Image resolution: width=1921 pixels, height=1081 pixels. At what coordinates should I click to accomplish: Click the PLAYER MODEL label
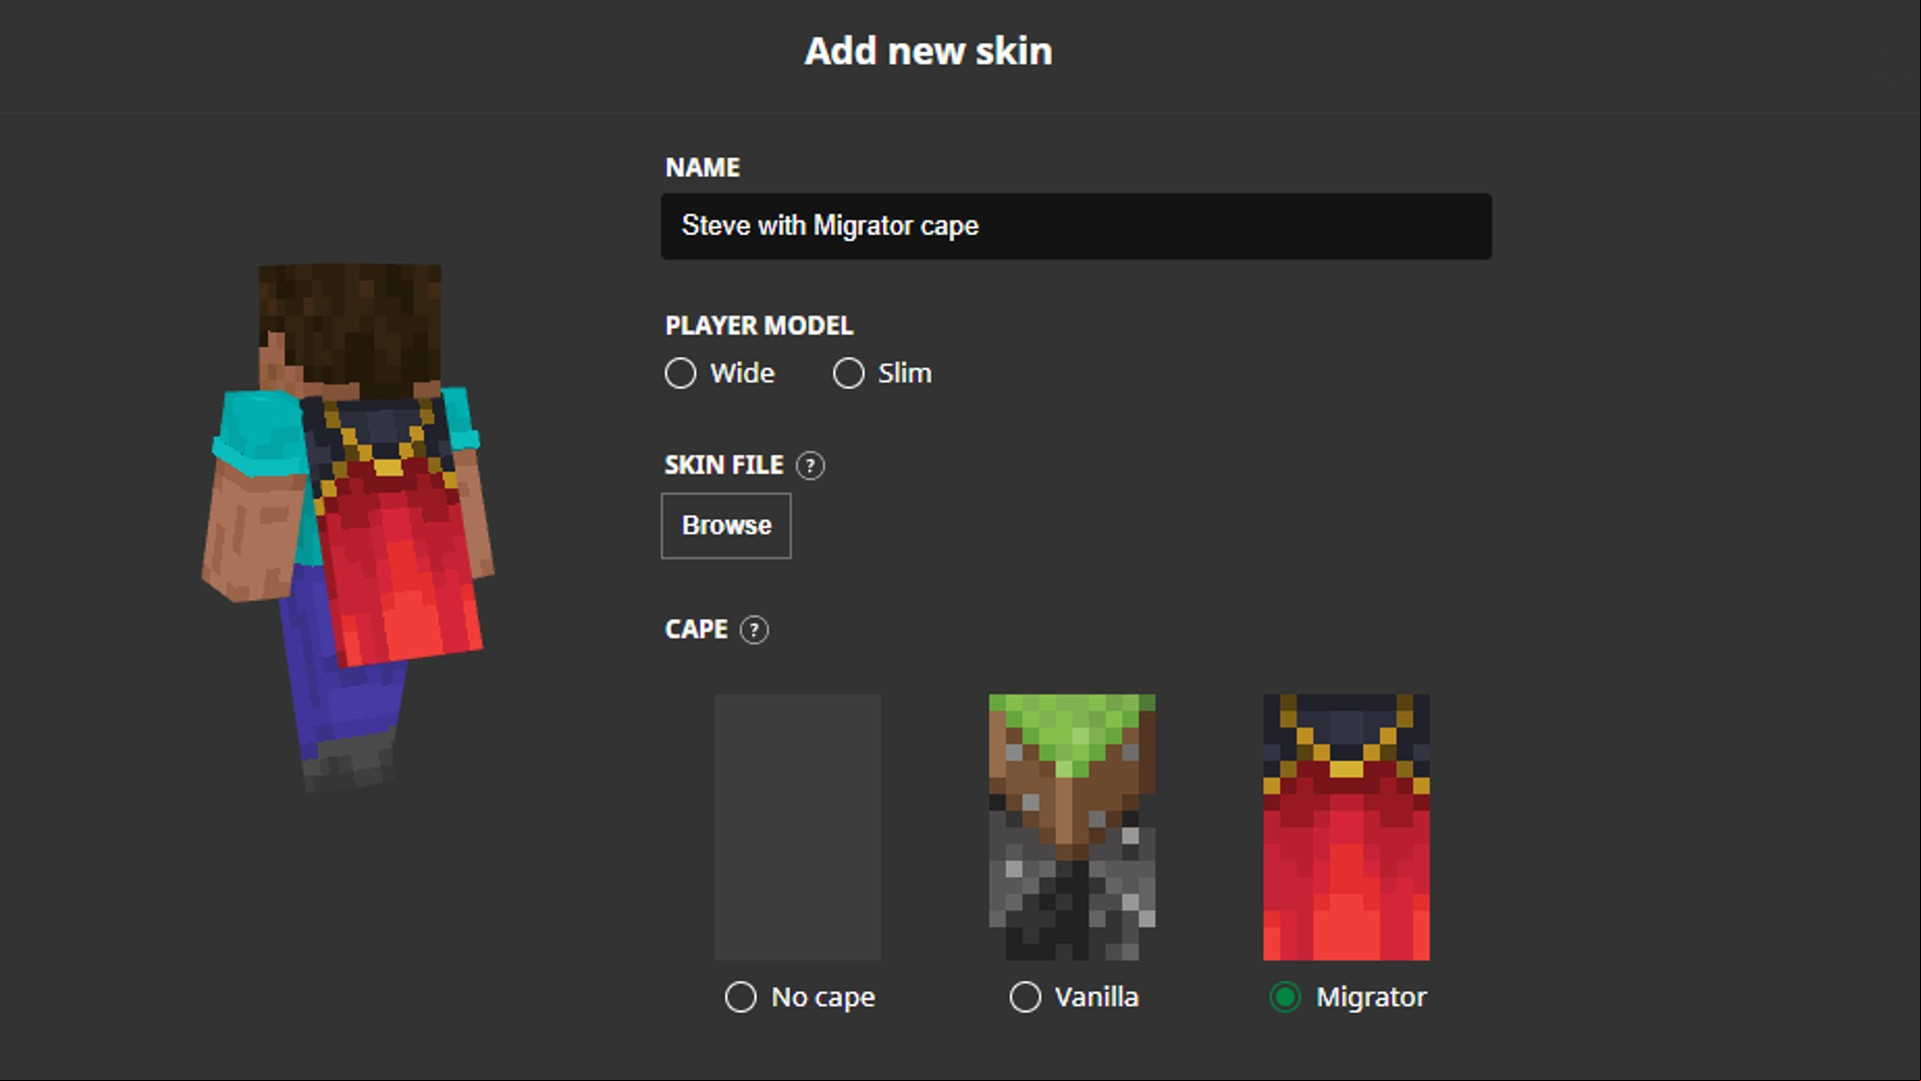coord(759,326)
